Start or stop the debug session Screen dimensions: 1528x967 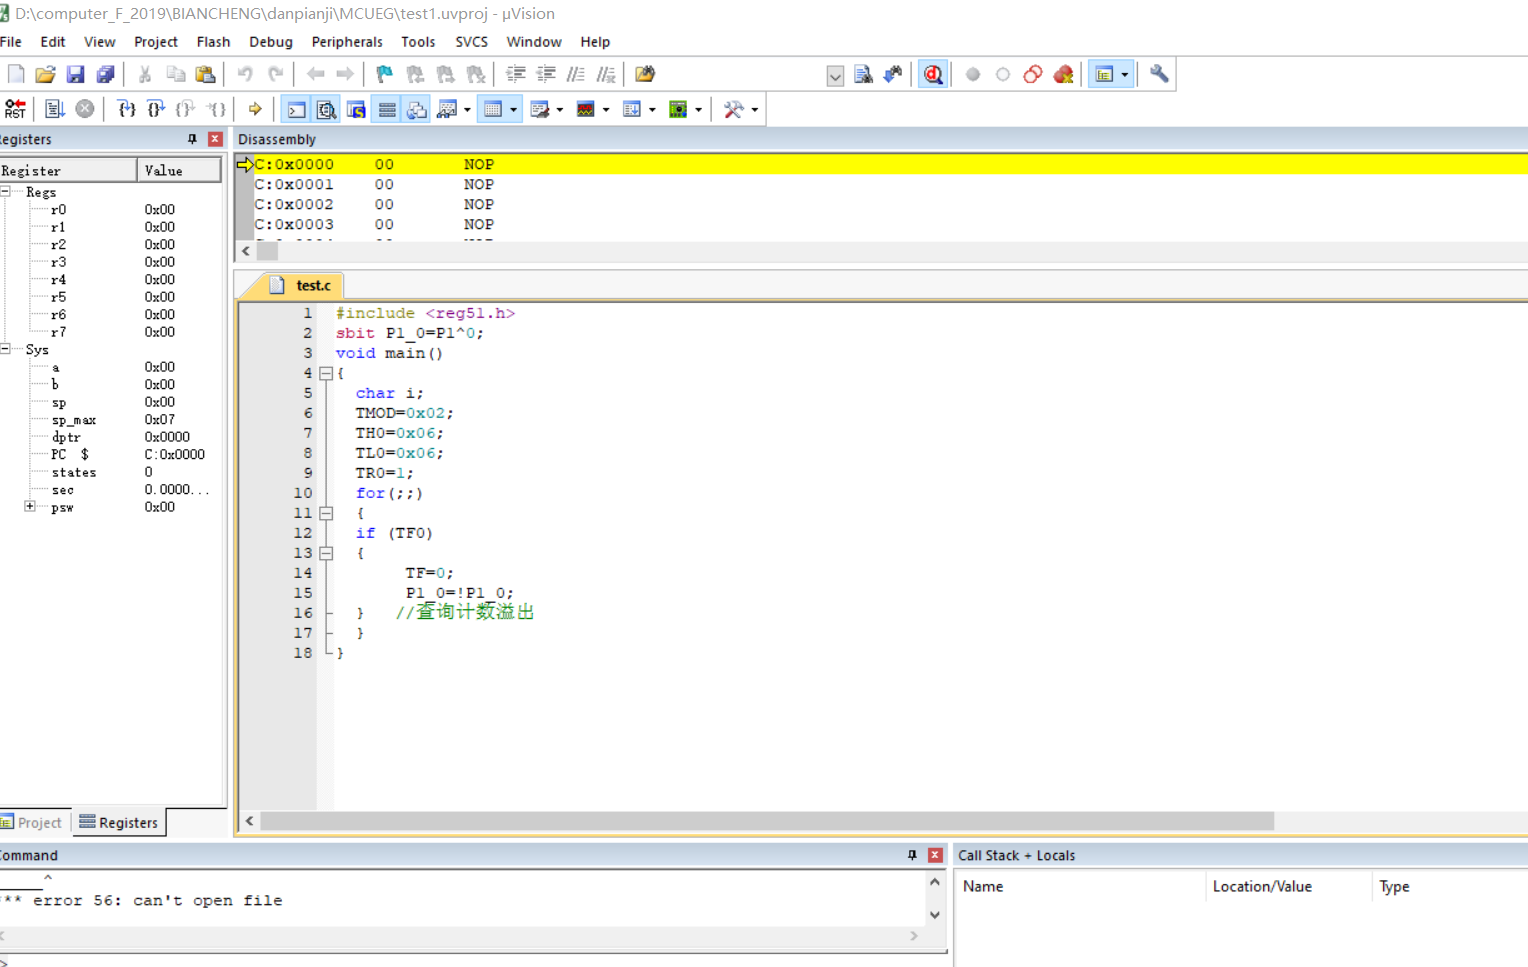933,75
